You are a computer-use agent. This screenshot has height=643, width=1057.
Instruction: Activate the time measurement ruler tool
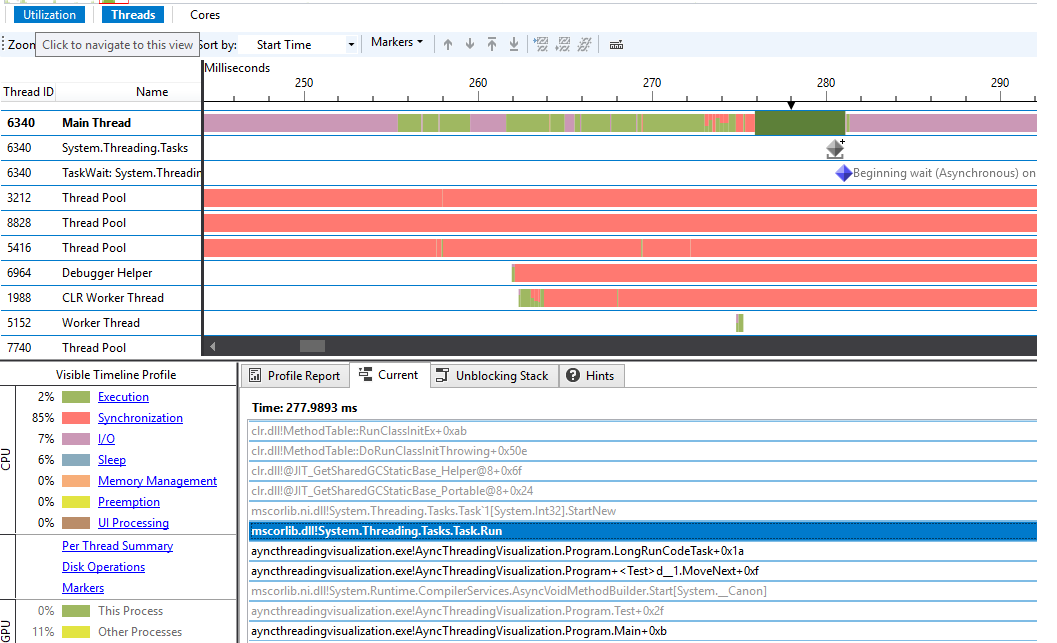click(x=615, y=44)
